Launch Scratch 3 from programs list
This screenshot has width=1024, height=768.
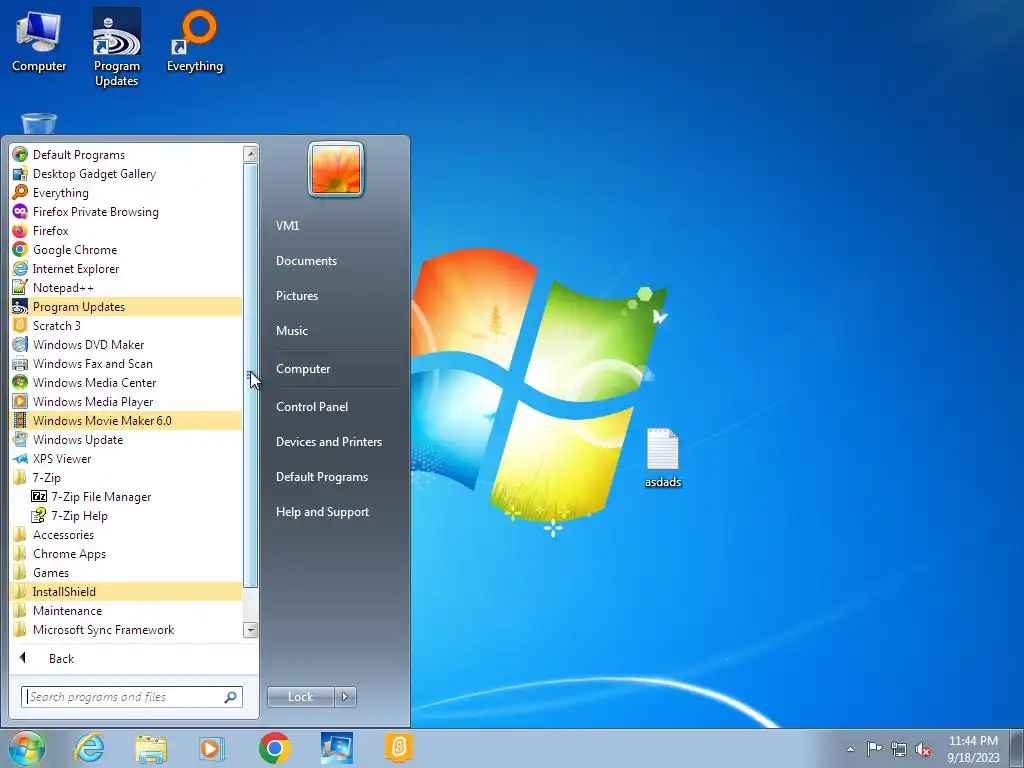(x=126, y=325)
